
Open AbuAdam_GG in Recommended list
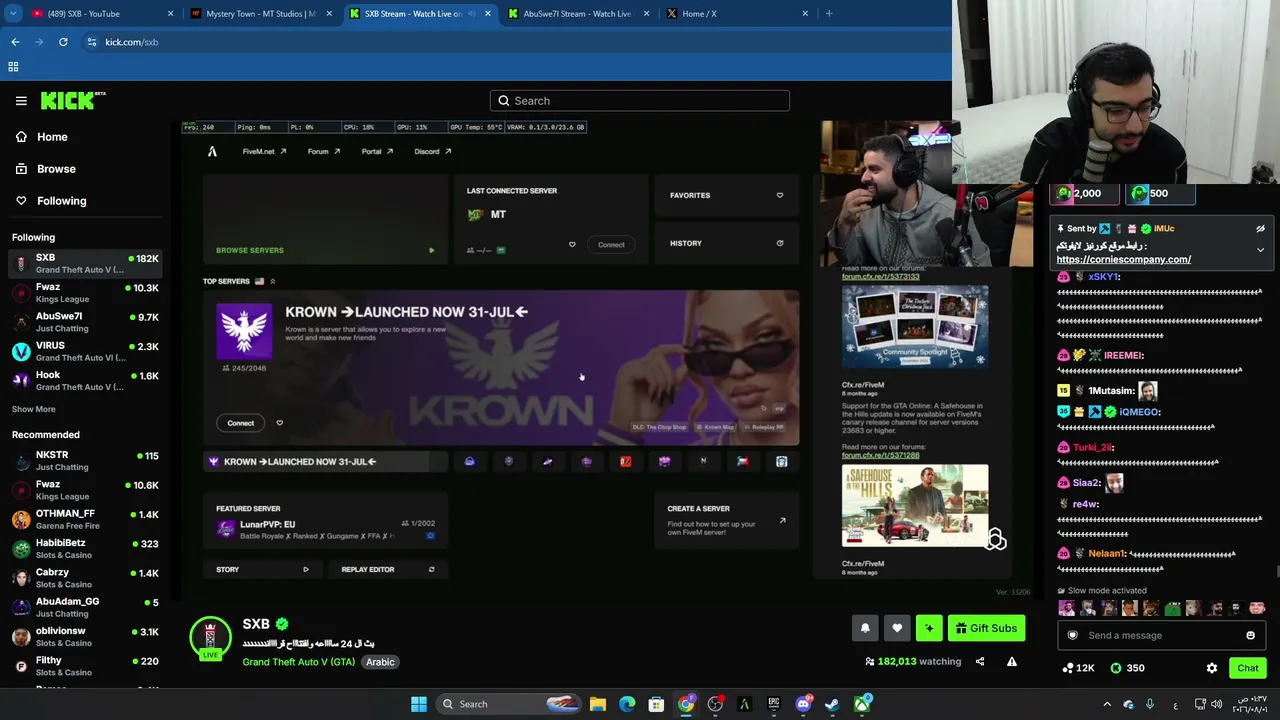tap(85, 607)
